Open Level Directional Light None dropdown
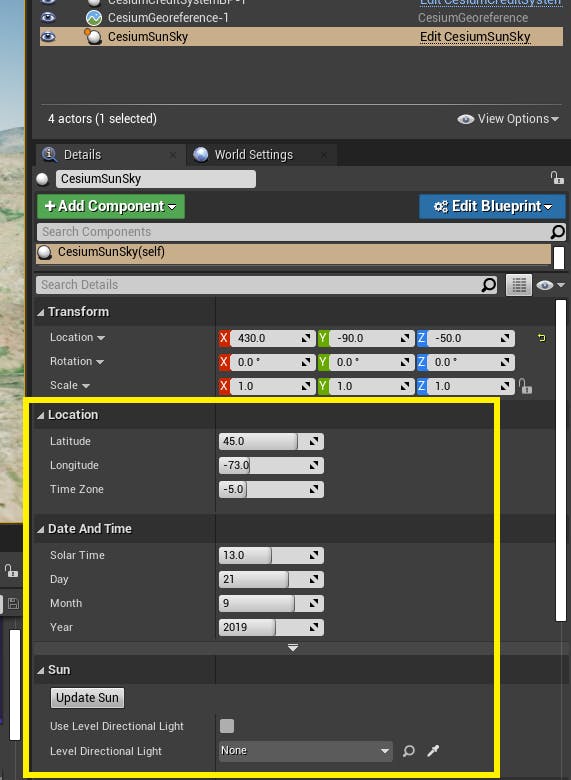This screenshot has width=571, height=780. point(306,751)
